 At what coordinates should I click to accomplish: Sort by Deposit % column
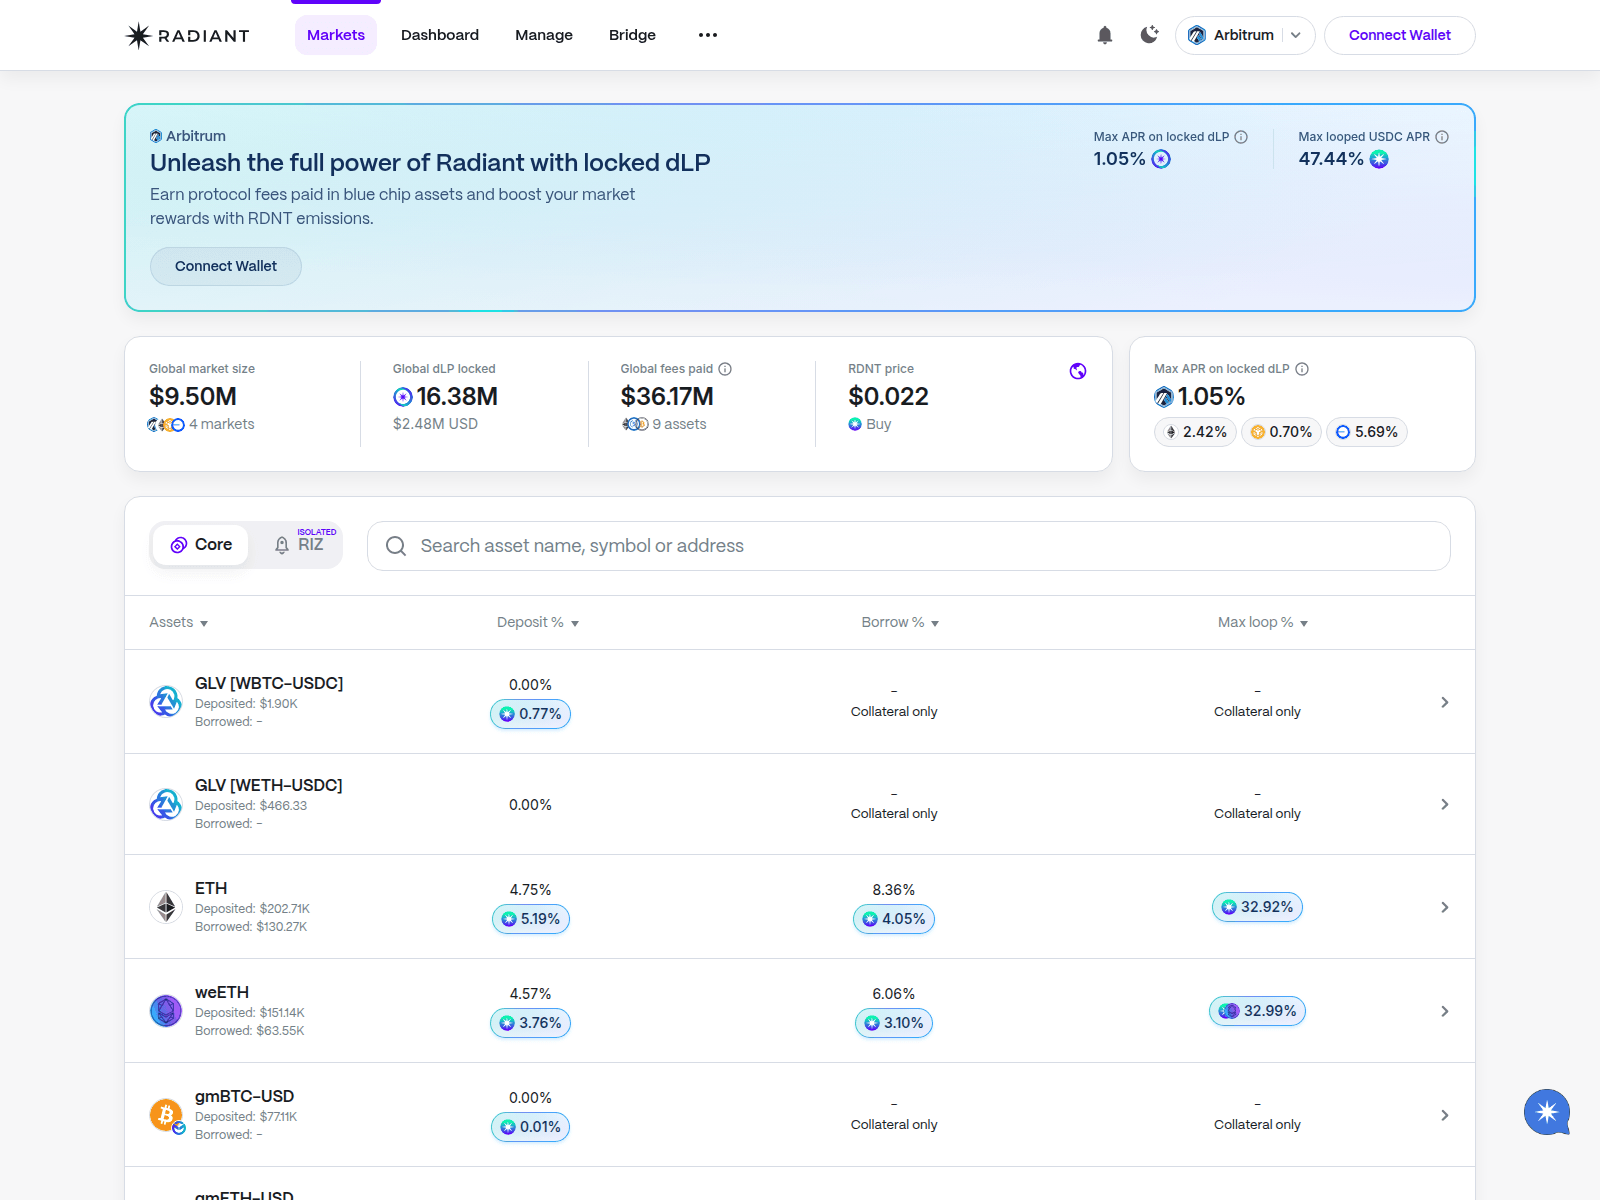(538, 622)
